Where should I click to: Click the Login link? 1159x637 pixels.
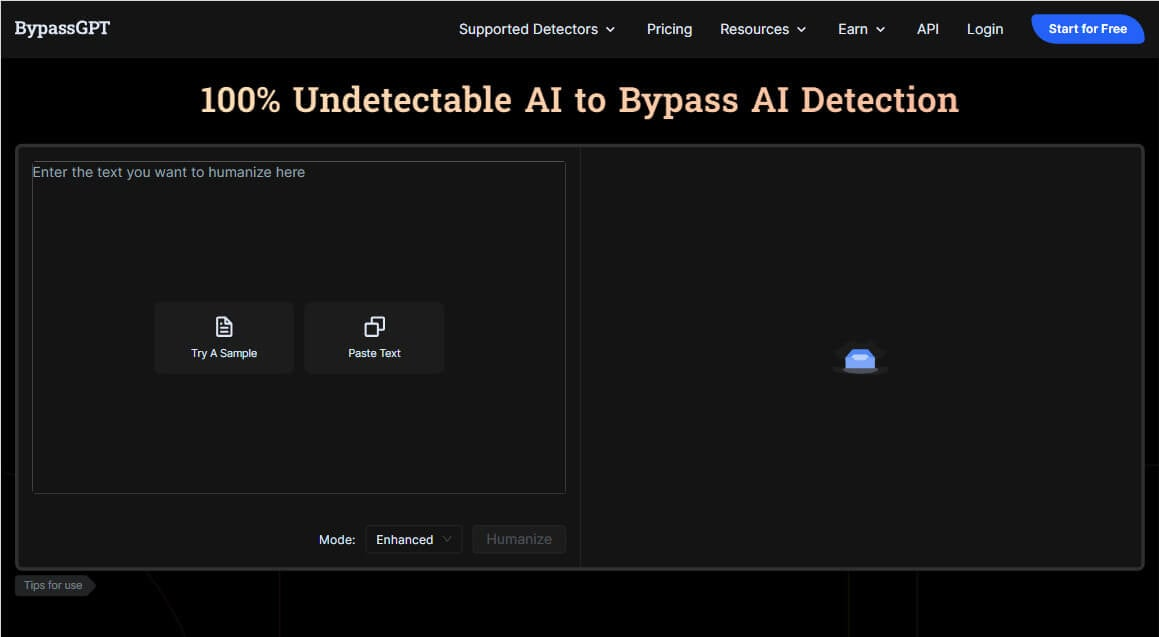point(985,29)
